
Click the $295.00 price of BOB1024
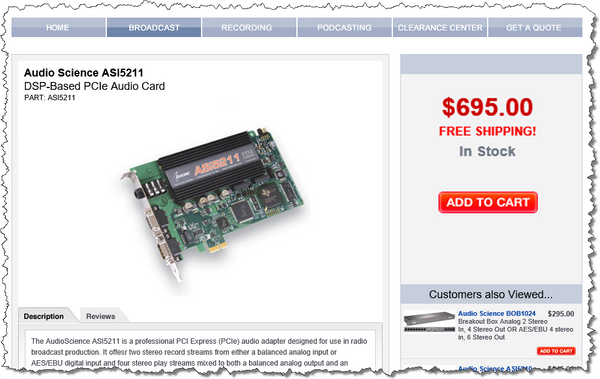pyautogui.click(x=561, y=314)
